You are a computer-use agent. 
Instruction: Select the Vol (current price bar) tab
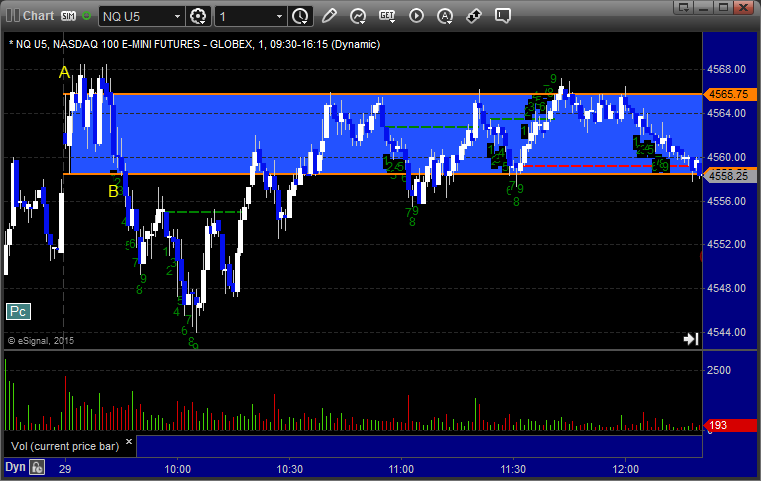(65, 446)
